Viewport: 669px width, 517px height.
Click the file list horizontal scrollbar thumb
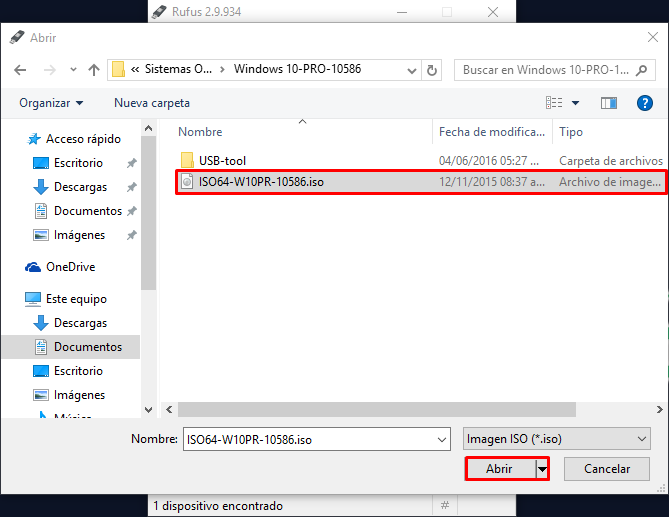pos(377,410)
